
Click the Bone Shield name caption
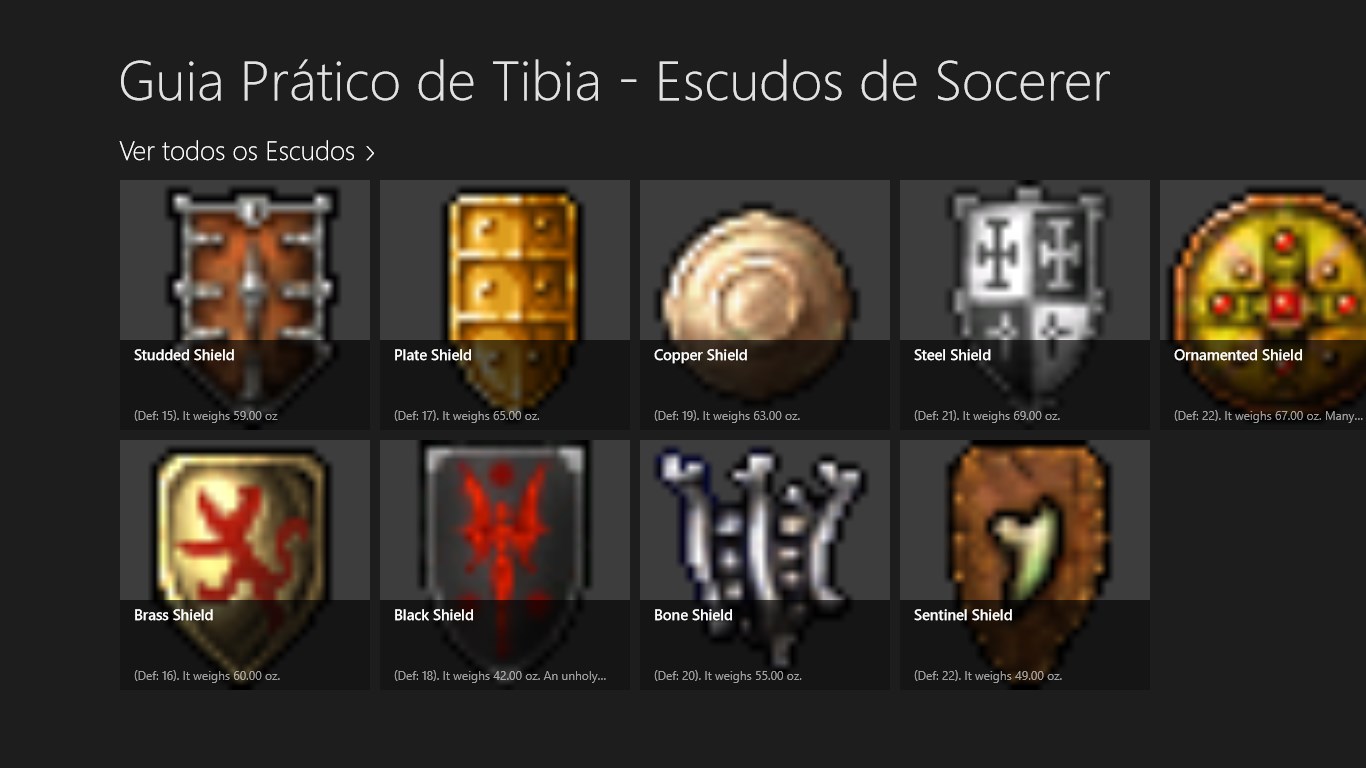click(x=693, y=615)
